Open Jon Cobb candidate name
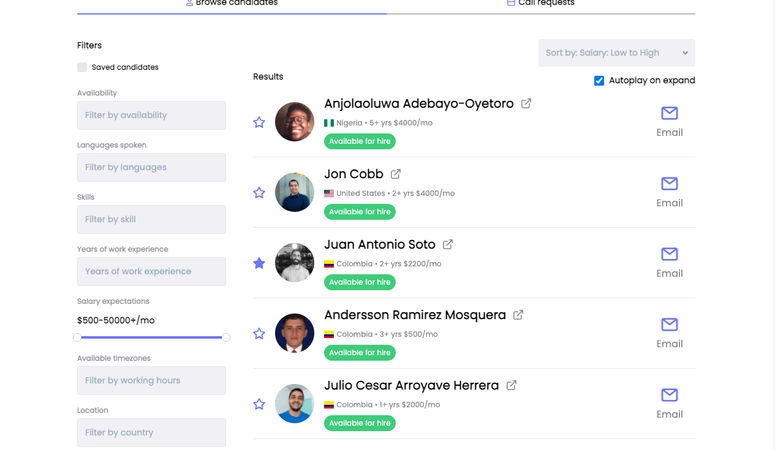The image size is (775, 450). click(x=353, y=174)
